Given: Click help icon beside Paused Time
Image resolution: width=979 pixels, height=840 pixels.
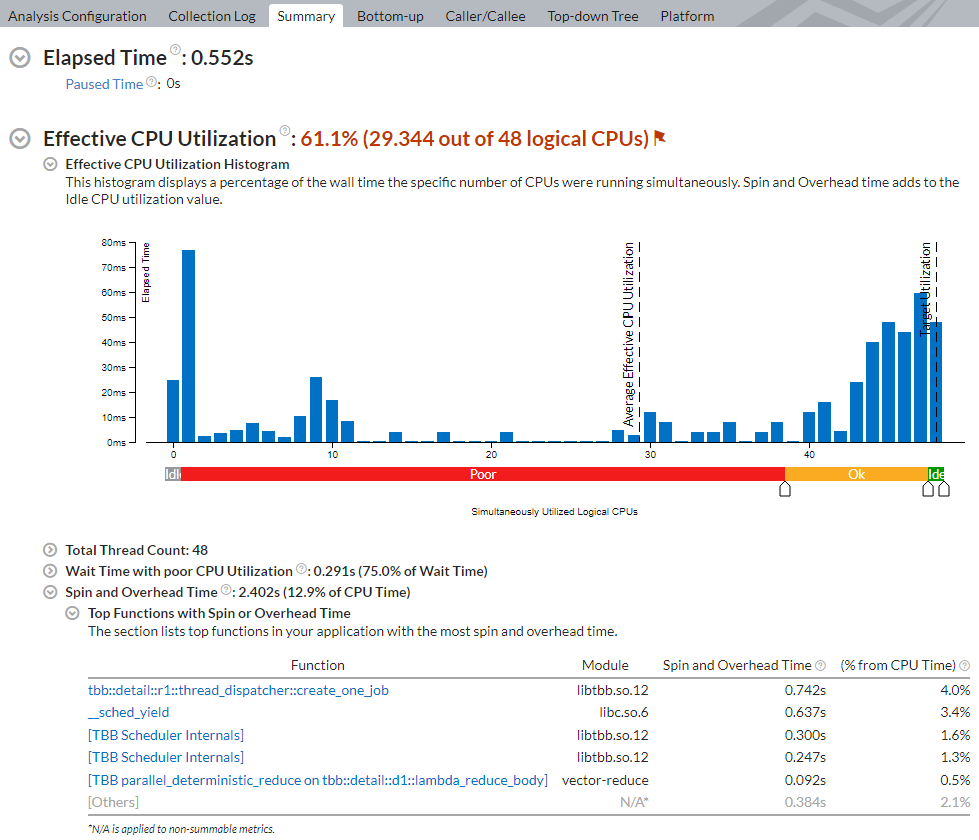Looking at the screenshot, I should pyautogui.click(x=151, y=83).
